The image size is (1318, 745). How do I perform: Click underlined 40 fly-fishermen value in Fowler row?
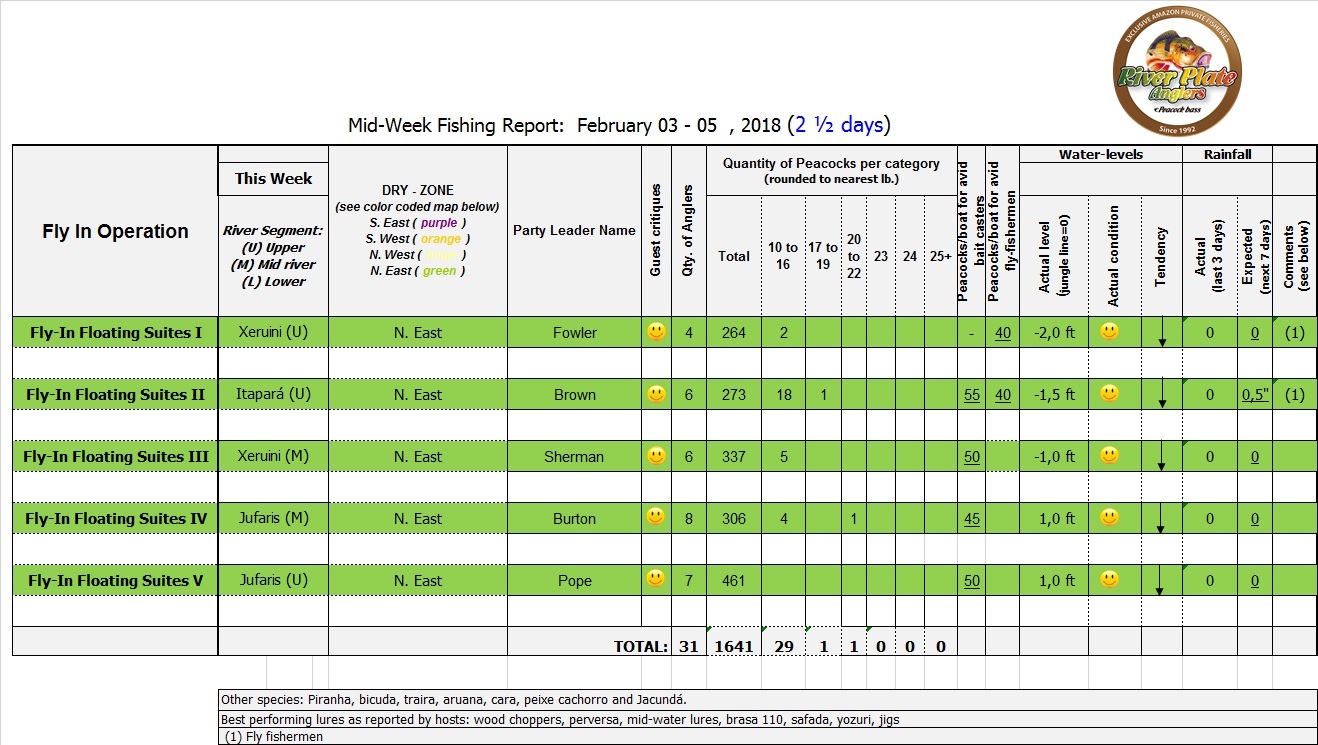pos(1003,333)
